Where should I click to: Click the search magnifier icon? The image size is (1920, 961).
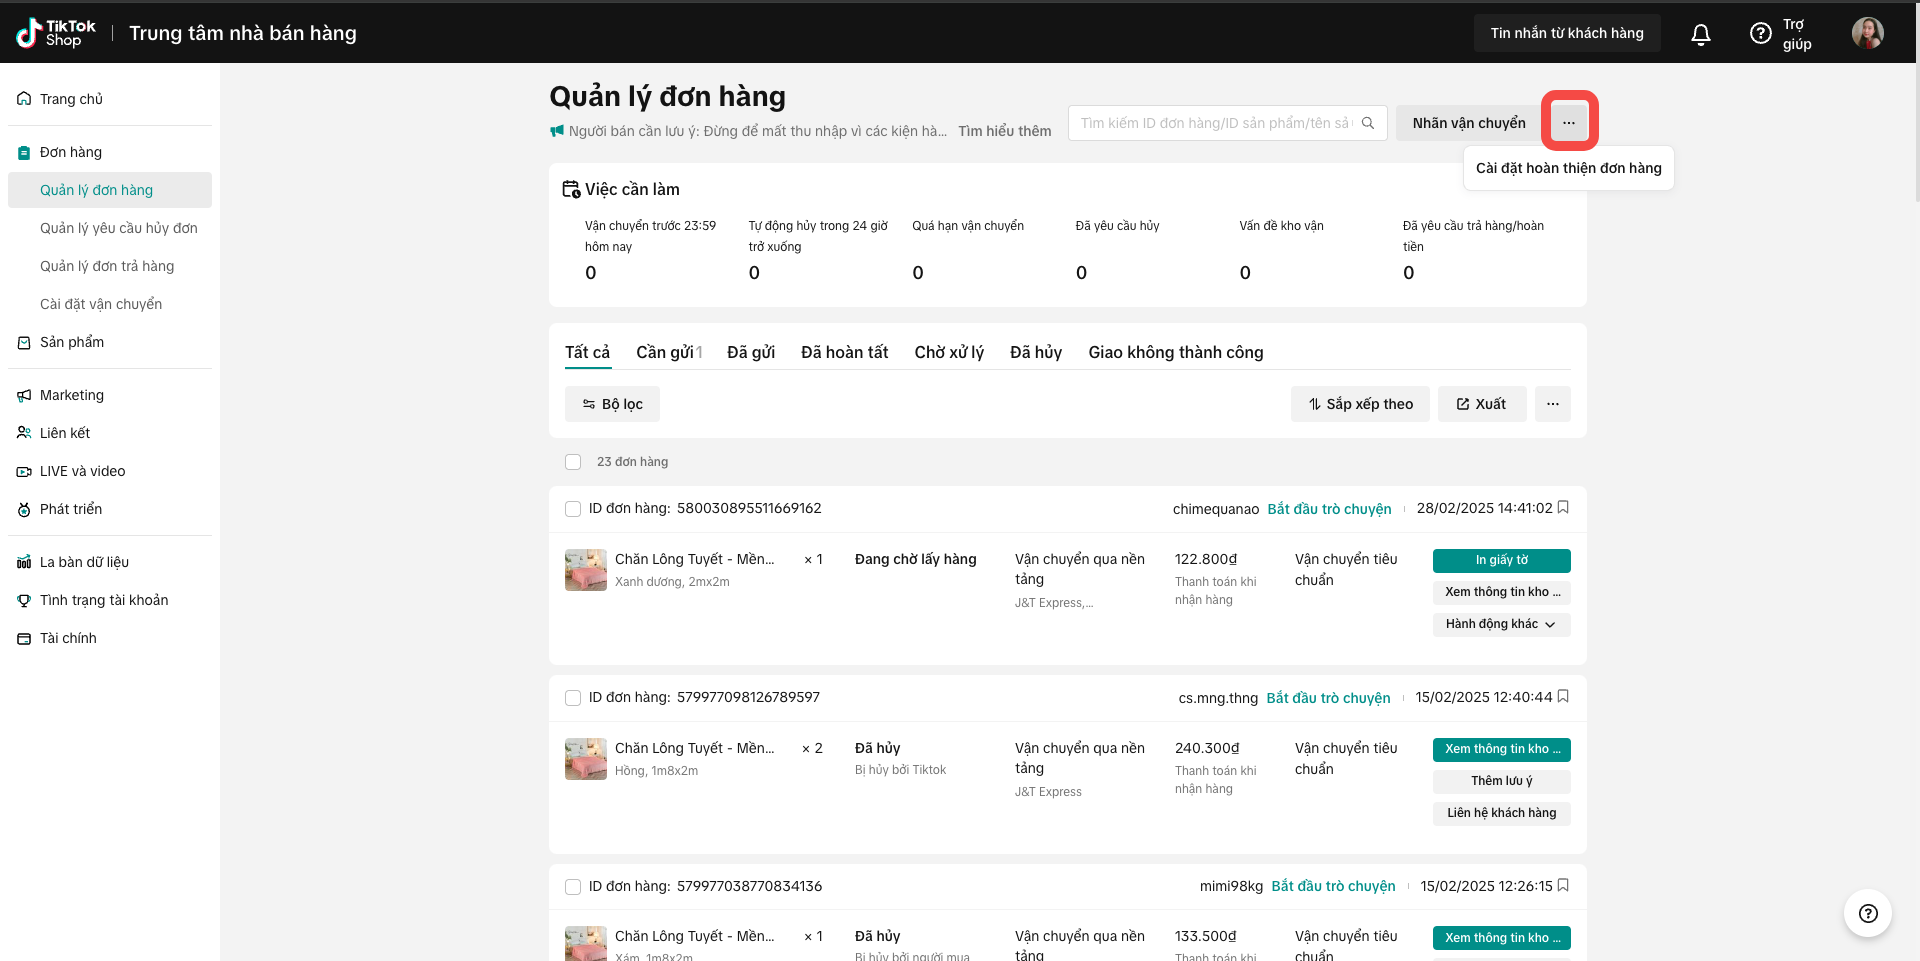coord(1368,123)
